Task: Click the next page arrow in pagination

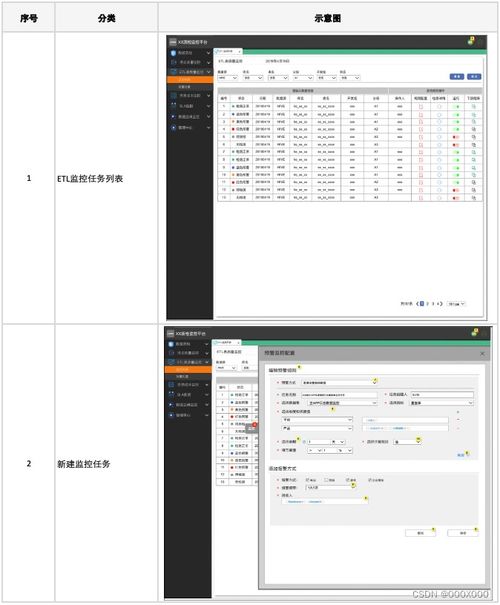Action: click(441, 304)
